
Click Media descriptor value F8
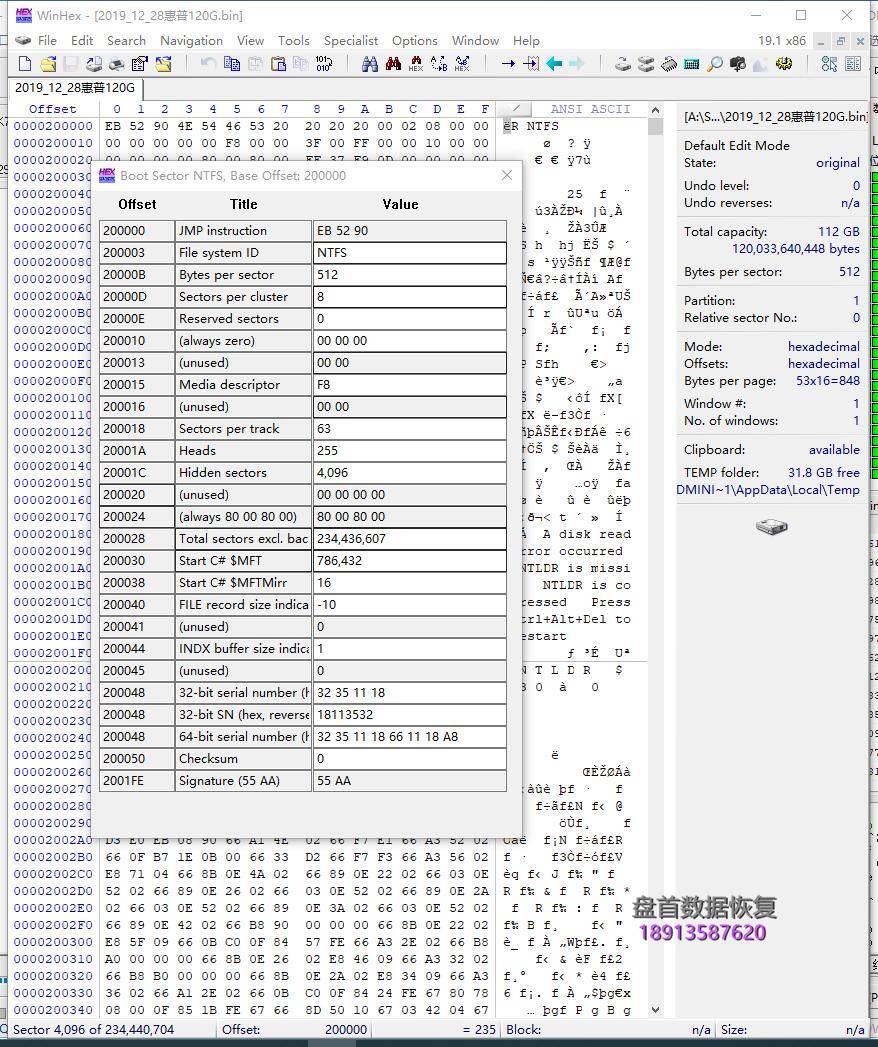click(409, 385)
